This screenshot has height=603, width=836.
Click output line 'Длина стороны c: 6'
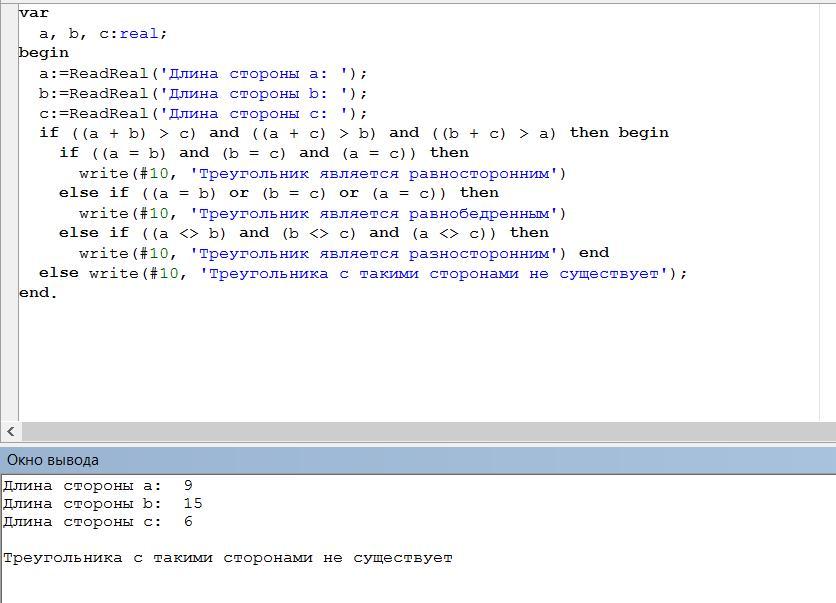tap(98, 522)
